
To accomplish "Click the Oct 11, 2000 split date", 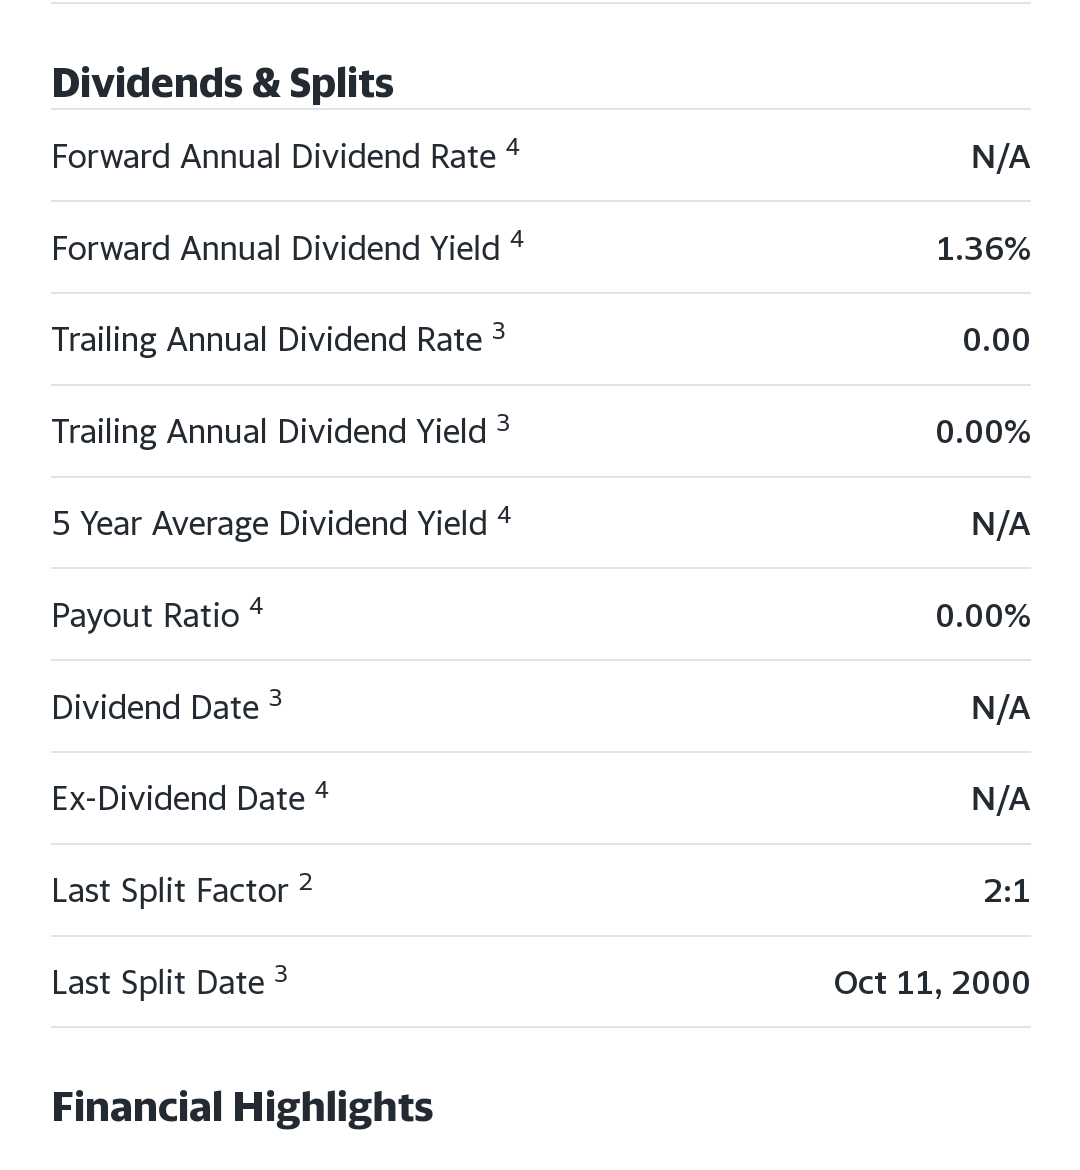I will pos(931,983).
